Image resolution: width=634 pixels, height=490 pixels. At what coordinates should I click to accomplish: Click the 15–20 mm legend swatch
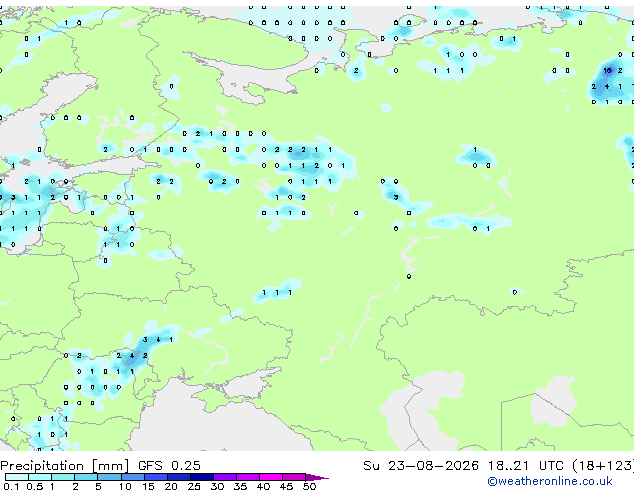pos(155,477)
